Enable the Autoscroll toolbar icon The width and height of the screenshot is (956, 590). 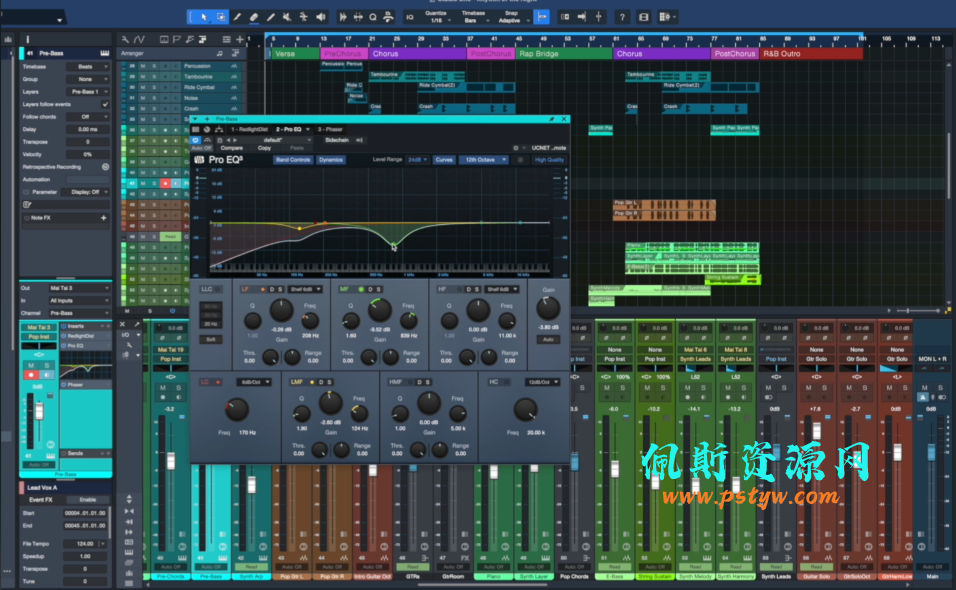[582, 17]
